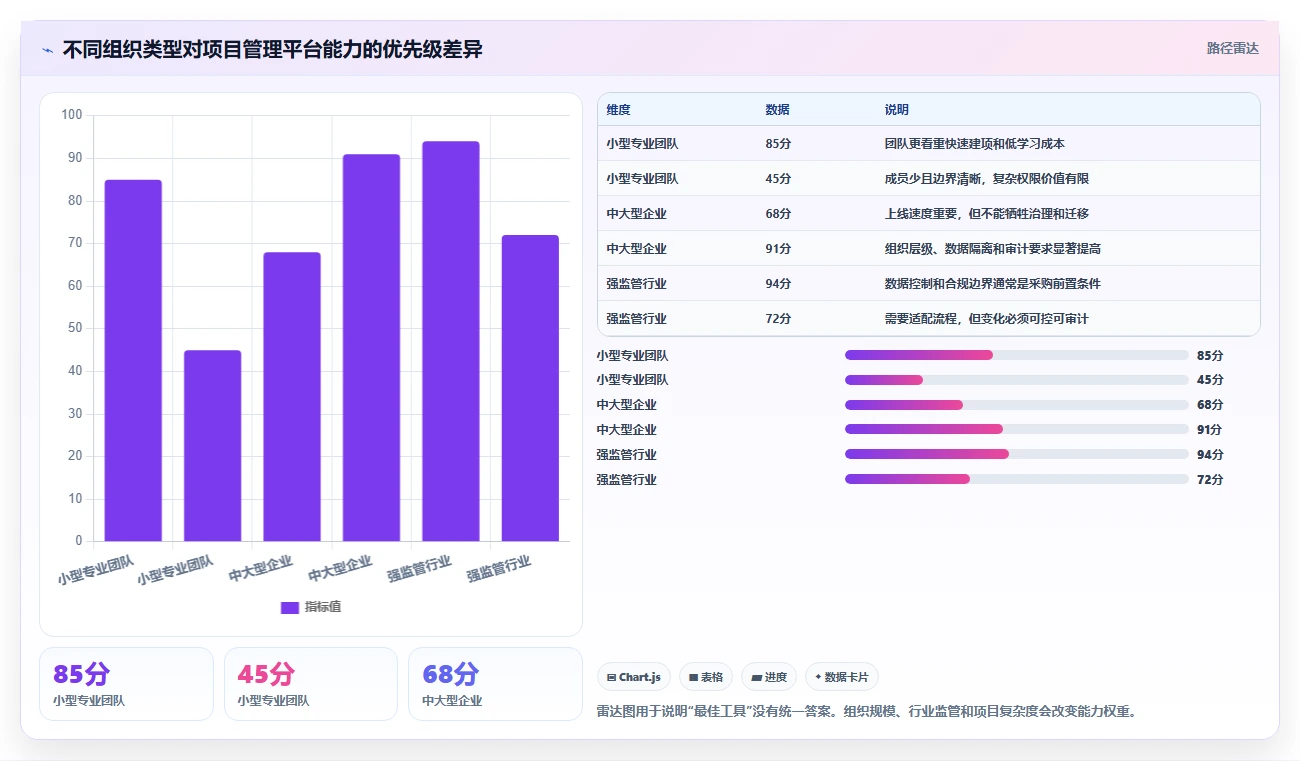Image resolution: width=1300 pixels, height=761 pixels.
Task: Open the large 85分 stat card
Action: tap(126, 684)
